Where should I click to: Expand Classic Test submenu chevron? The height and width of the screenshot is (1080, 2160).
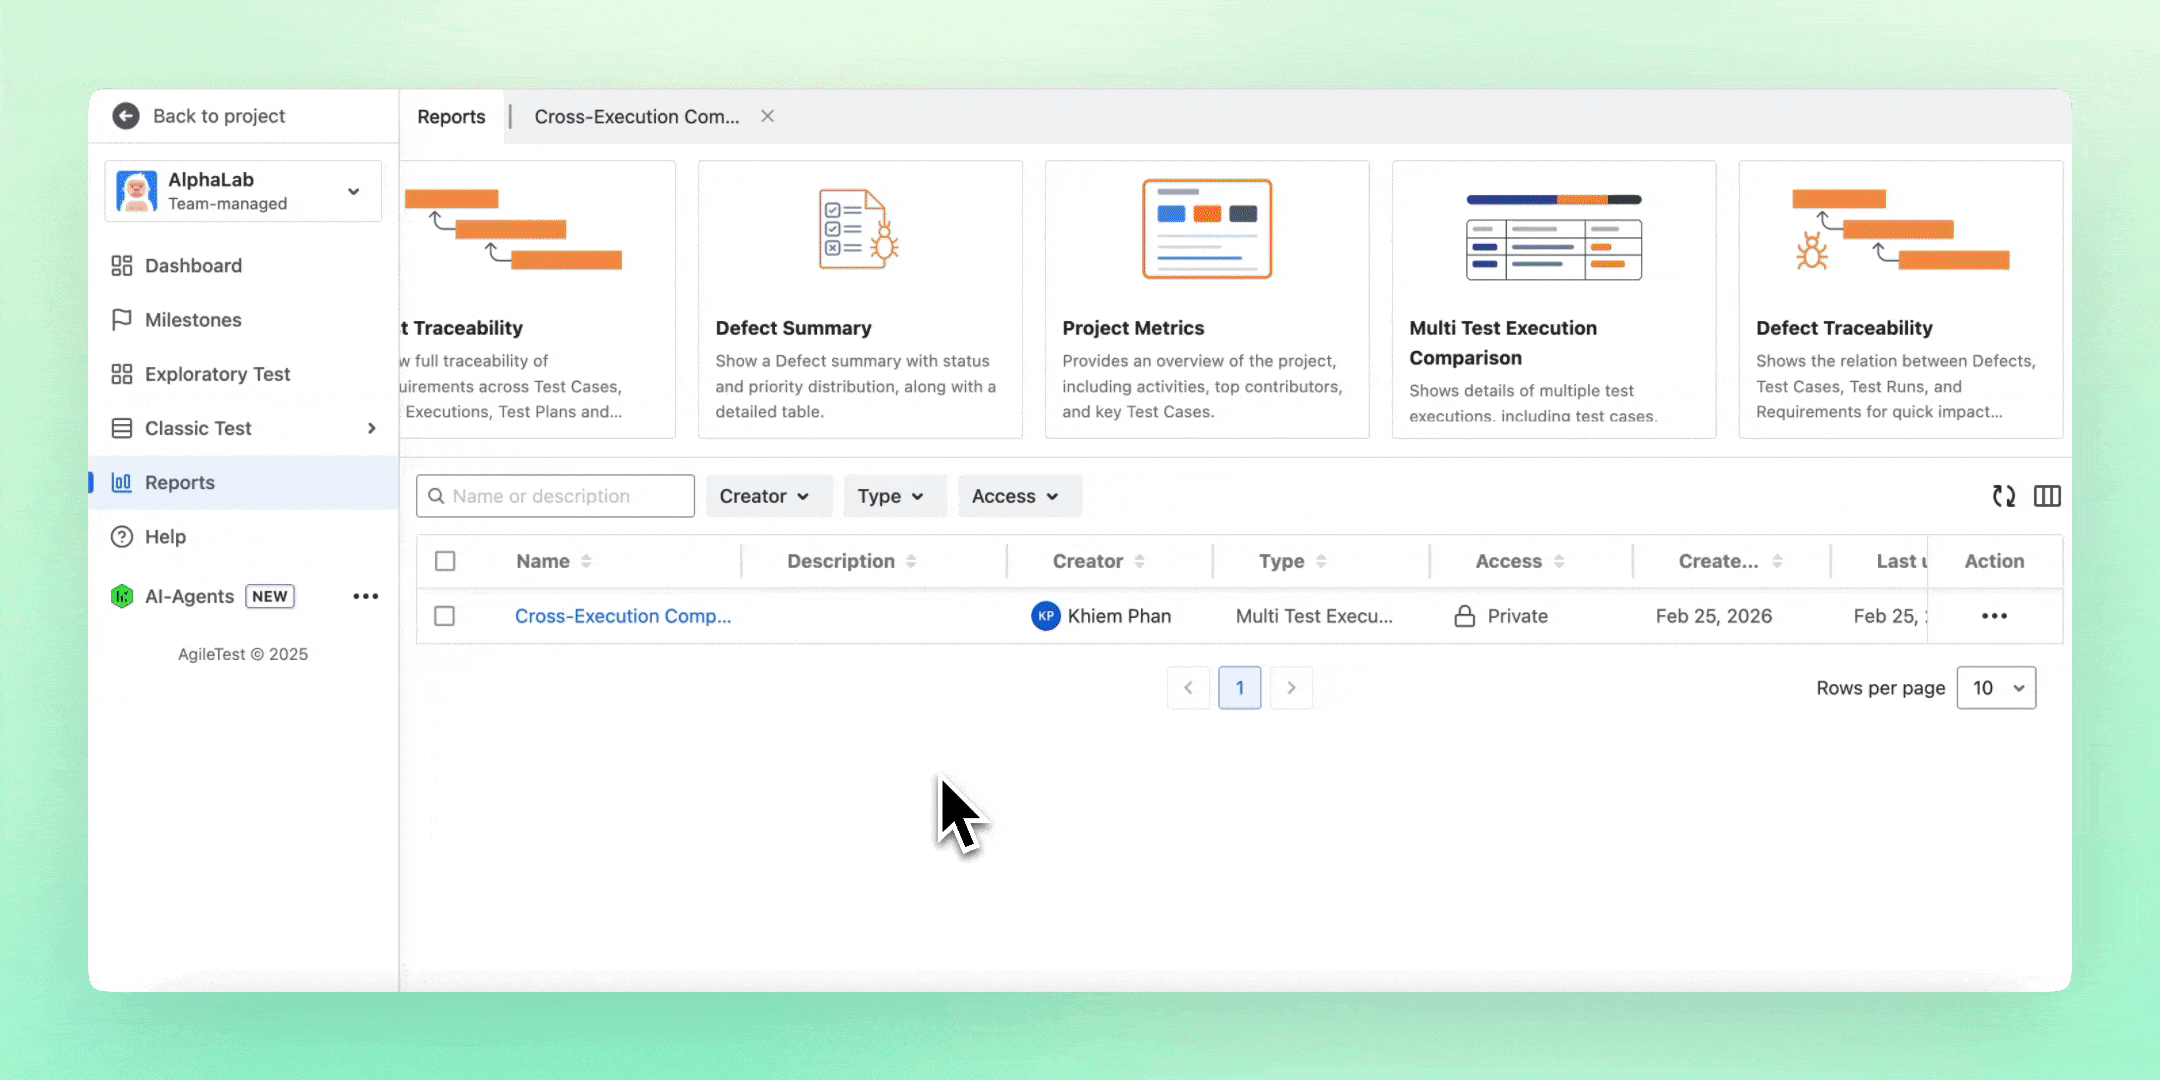[x=371, y=429]
